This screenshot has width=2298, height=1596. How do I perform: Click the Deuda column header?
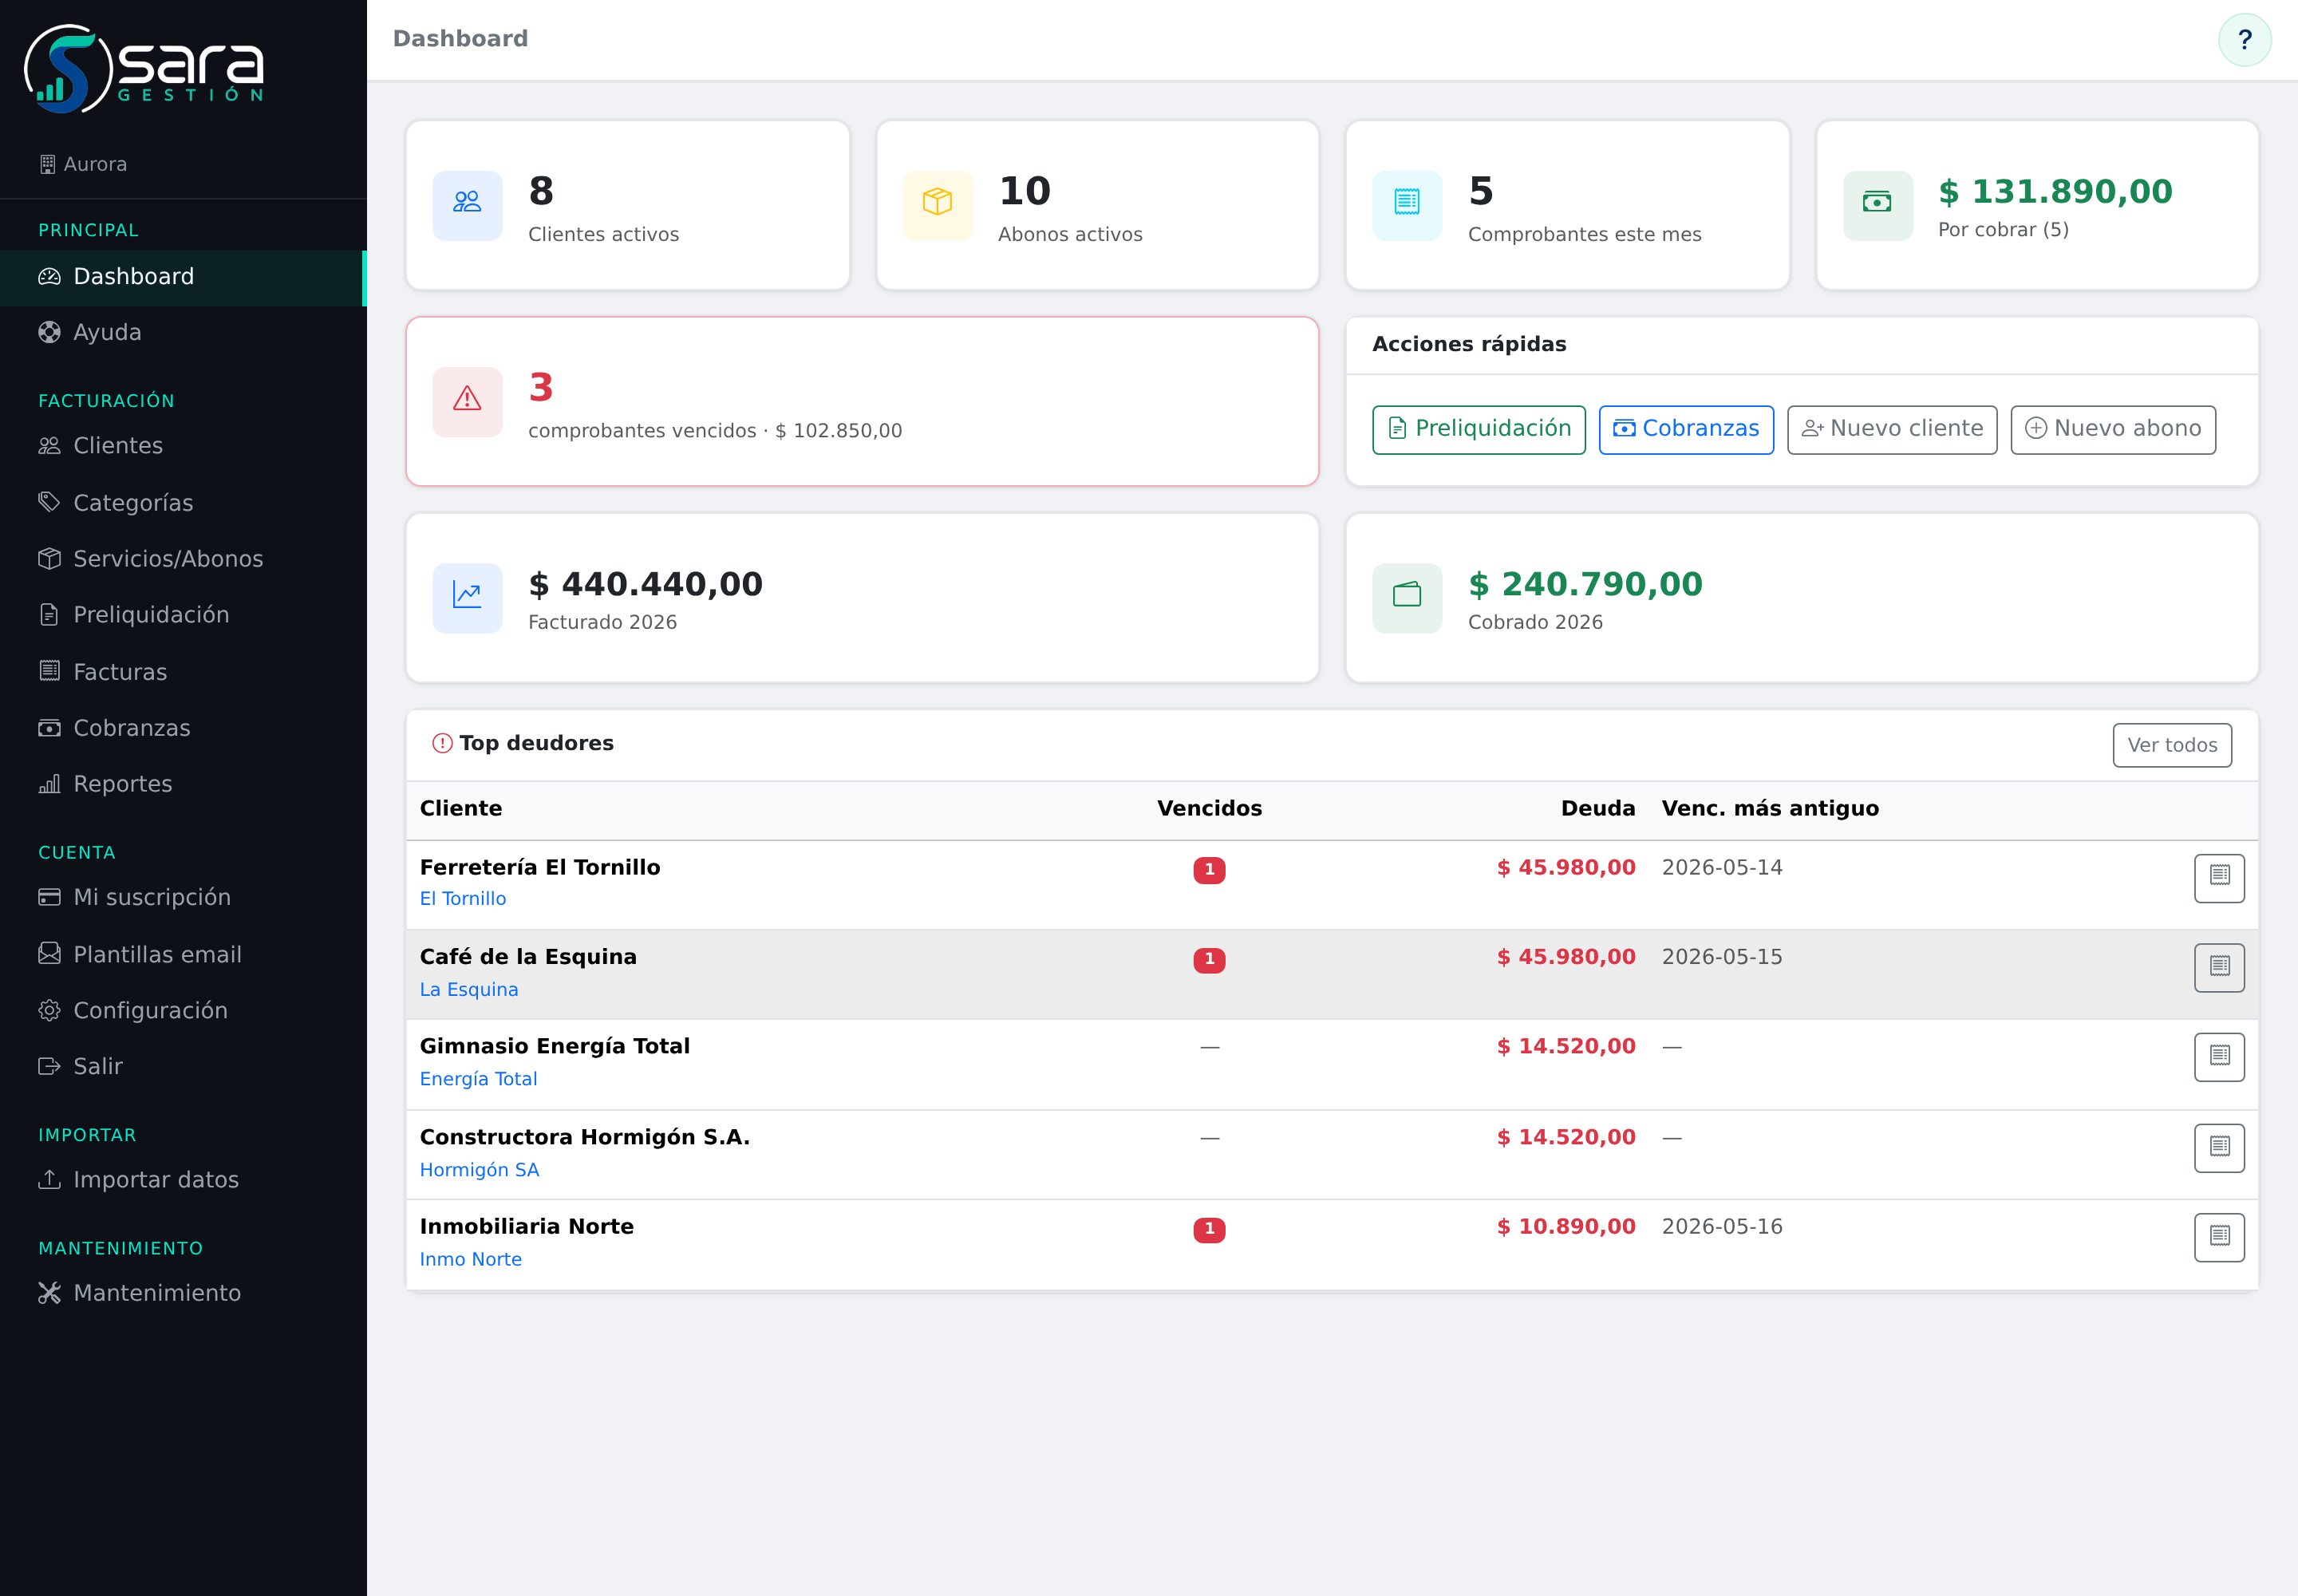[1598, 809]
